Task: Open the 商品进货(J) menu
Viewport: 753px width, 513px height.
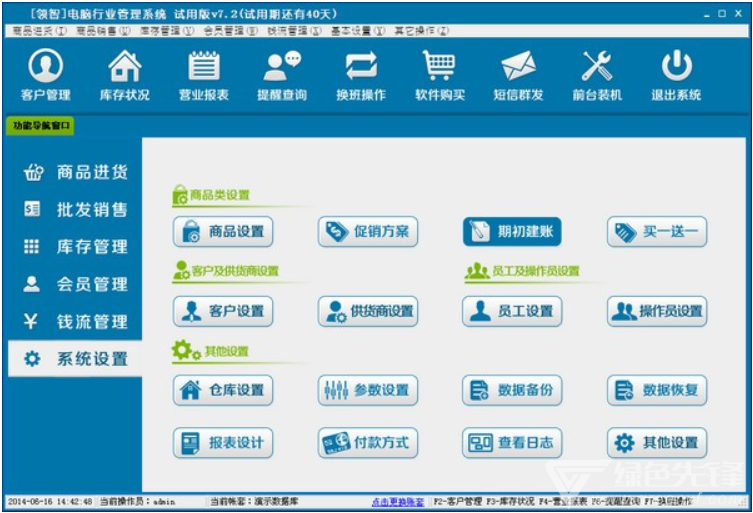Action: pos(40,31)
